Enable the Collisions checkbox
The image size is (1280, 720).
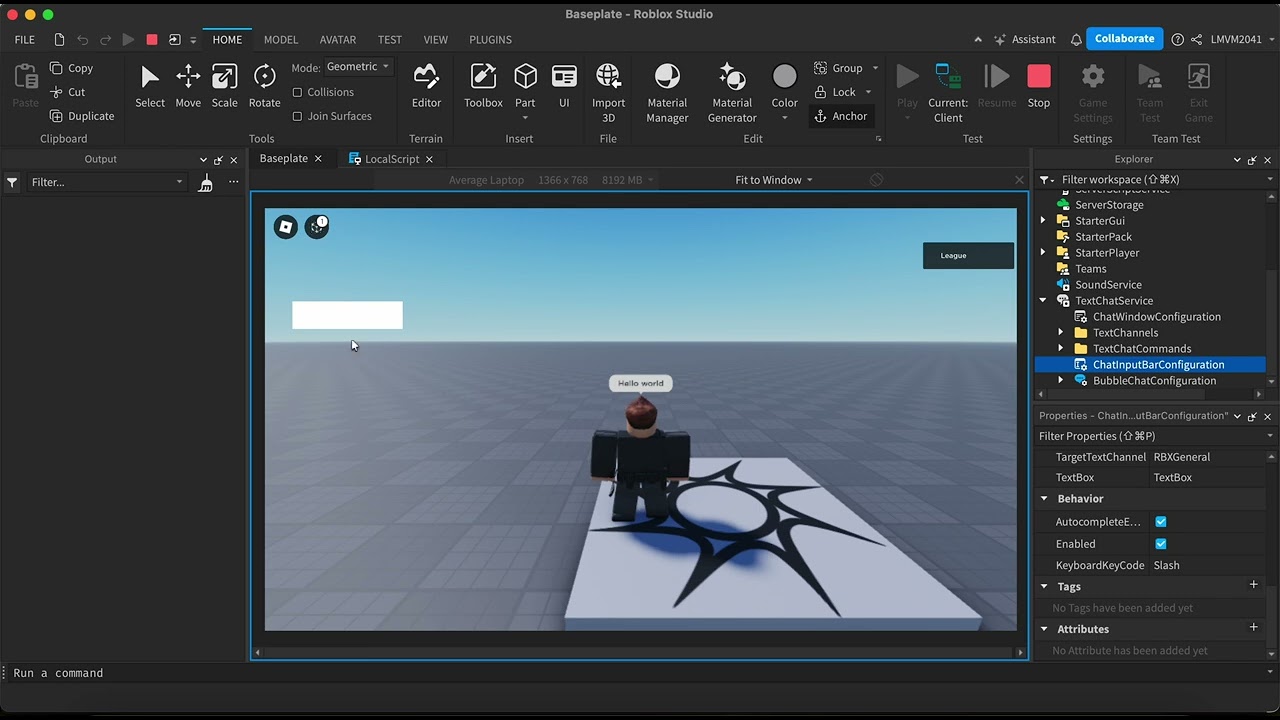(x=297, y=92)
